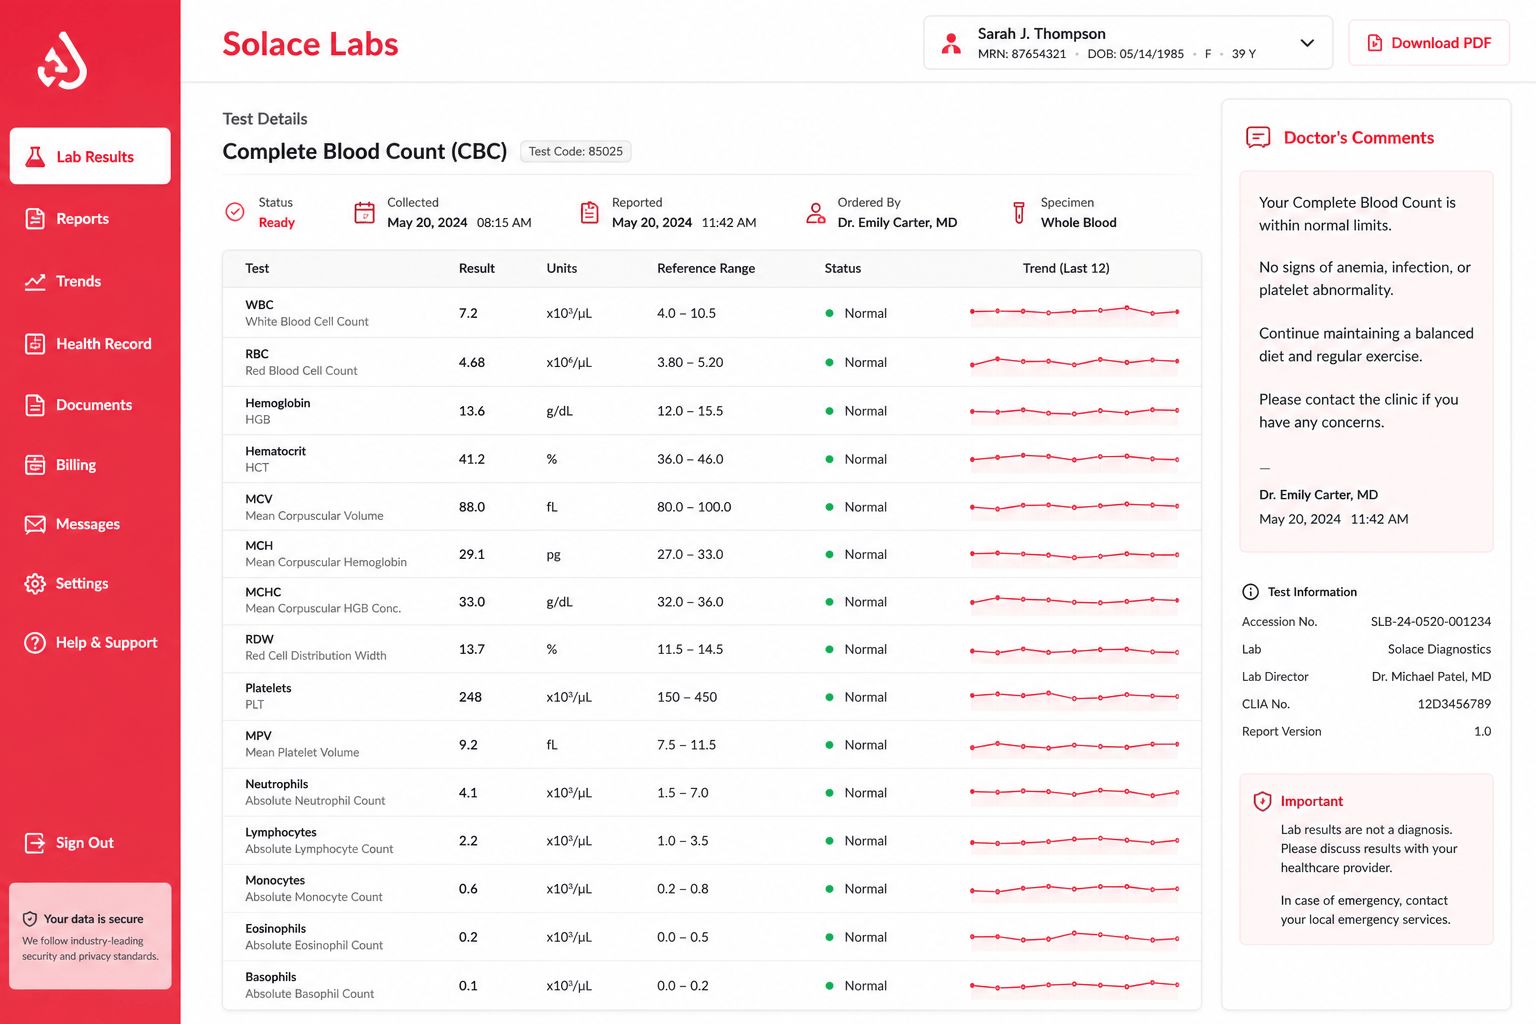Select the Hemoglobin result value 13.6

pyautogui.click(x=472, y=411)
